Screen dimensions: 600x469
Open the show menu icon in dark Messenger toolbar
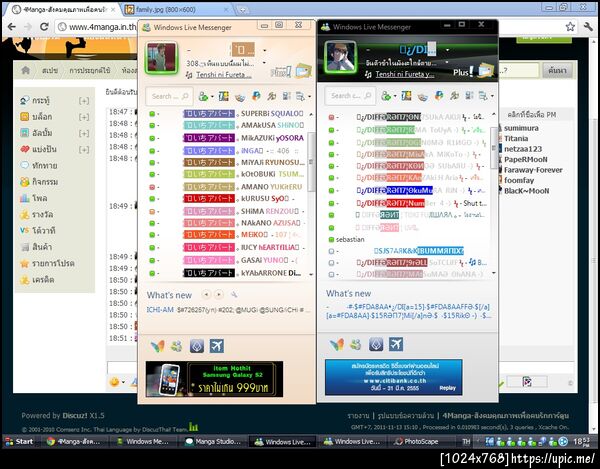(x=484, y=96)
